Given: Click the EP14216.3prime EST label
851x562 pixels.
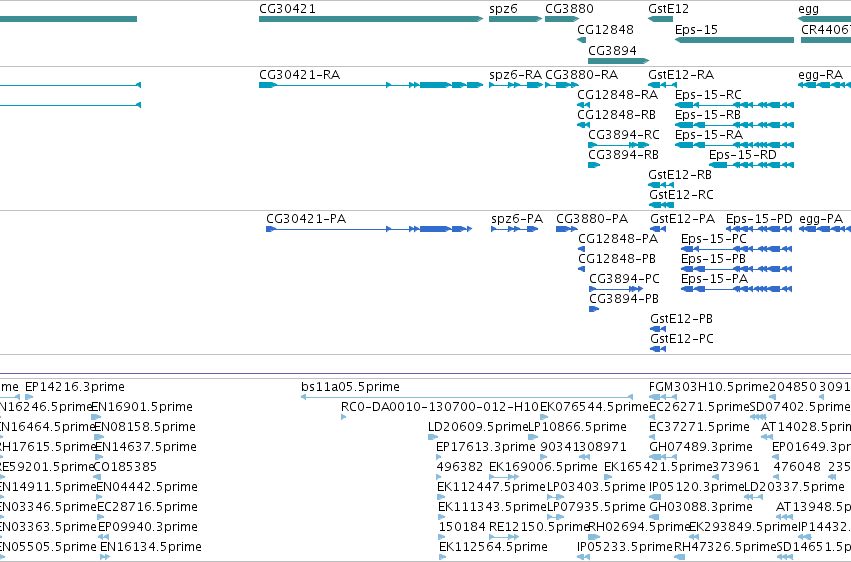Looking at the screenshot, I should (75, 387).
